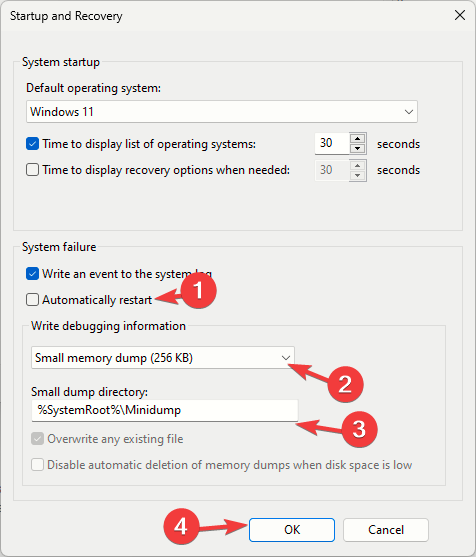Click the disabled recovery options seconds field
Screen dimensions: 476x557
tap(332, 170)
